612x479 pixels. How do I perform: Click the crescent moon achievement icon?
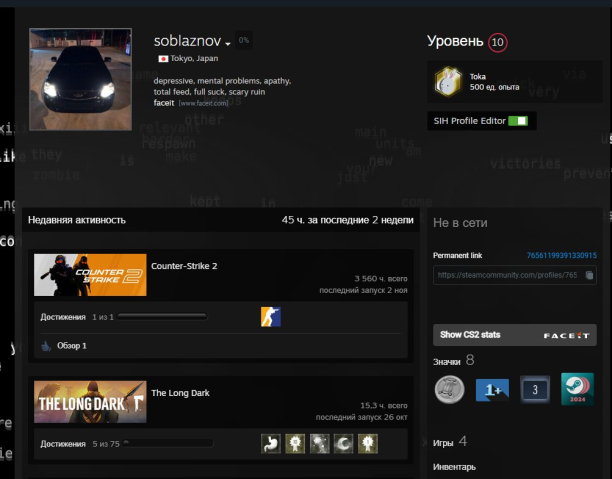[342, 443]
